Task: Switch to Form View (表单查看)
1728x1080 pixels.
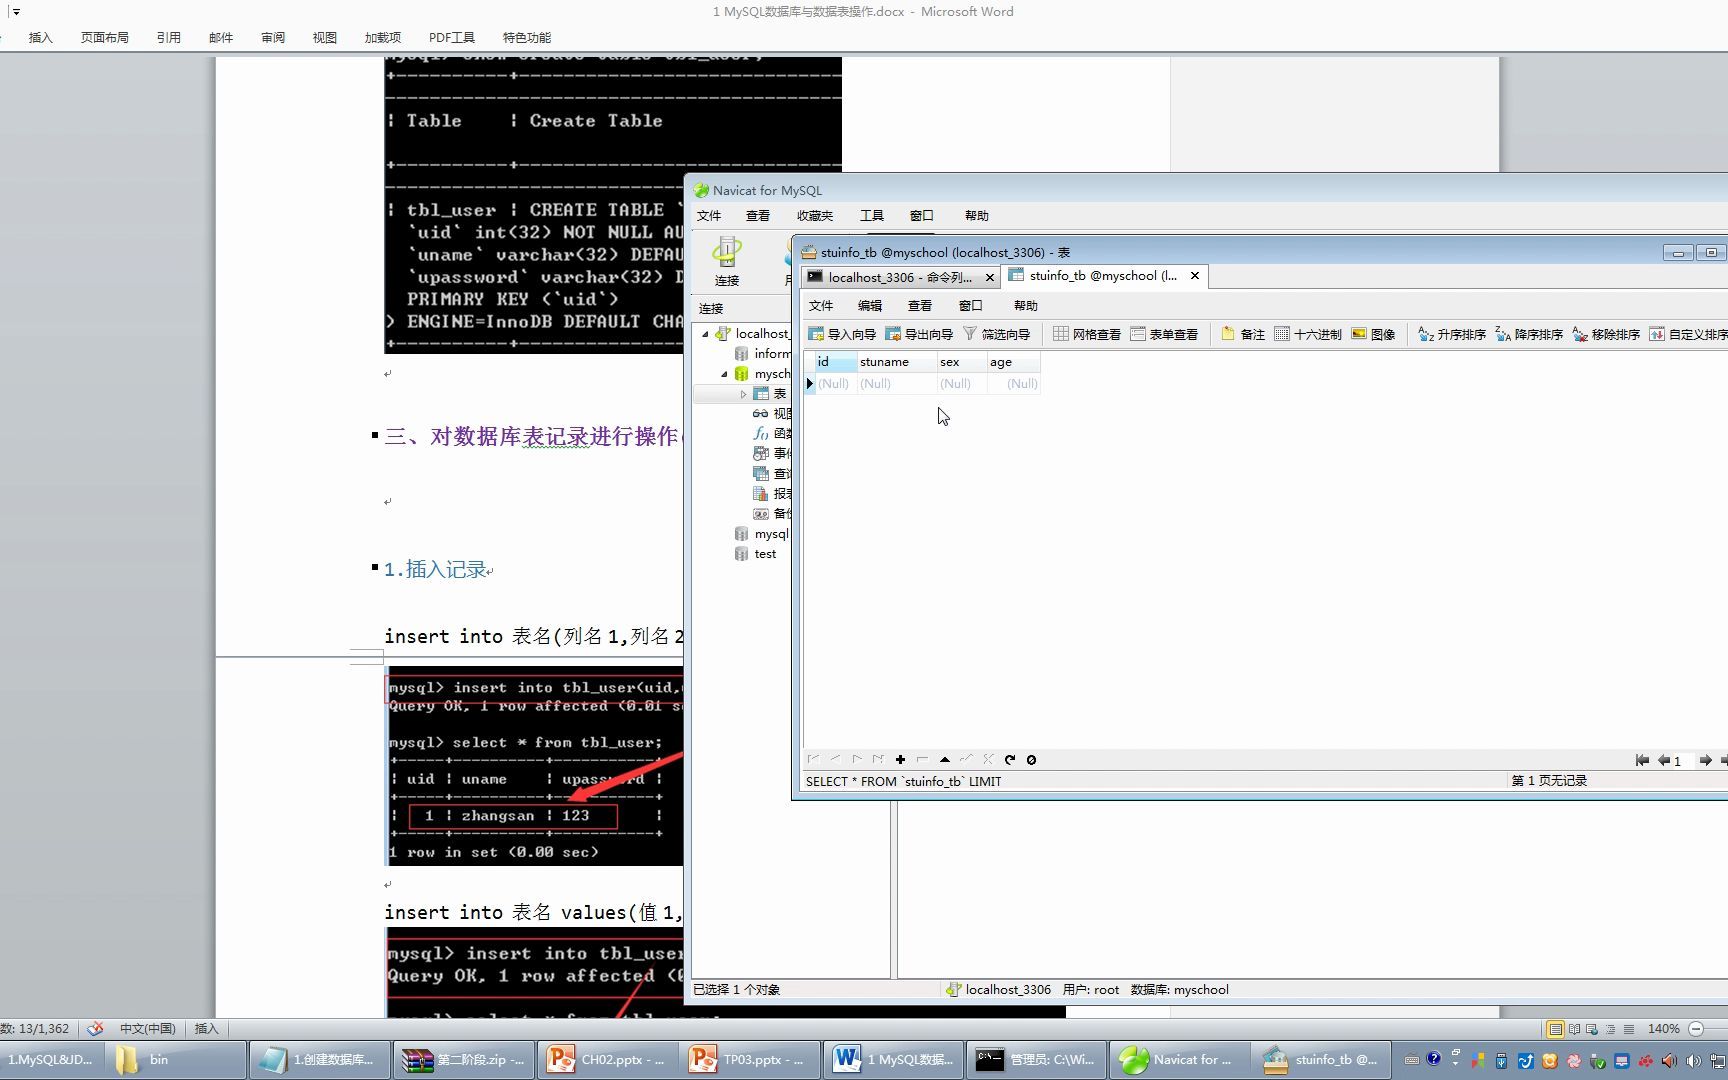Action: (x=1164, y=334)
